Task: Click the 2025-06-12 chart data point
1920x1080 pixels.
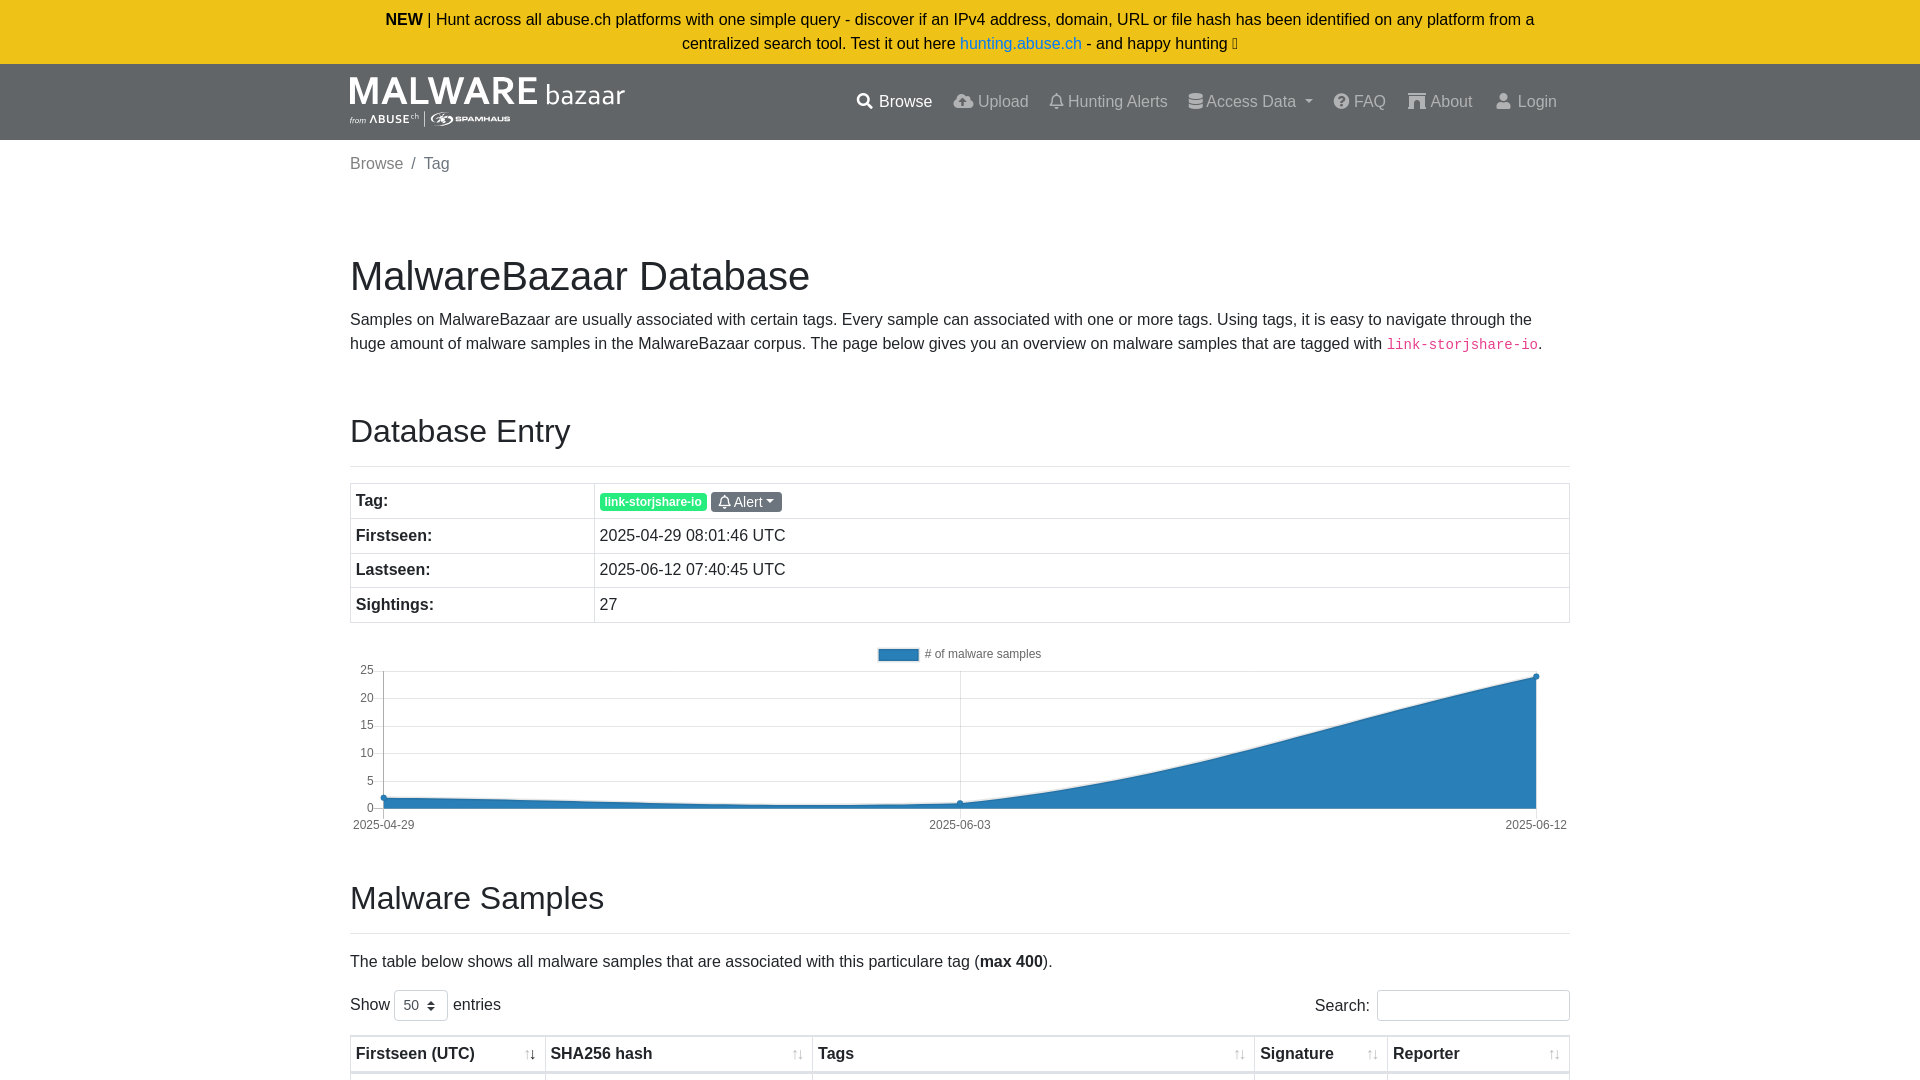Action: [1536, 677]
